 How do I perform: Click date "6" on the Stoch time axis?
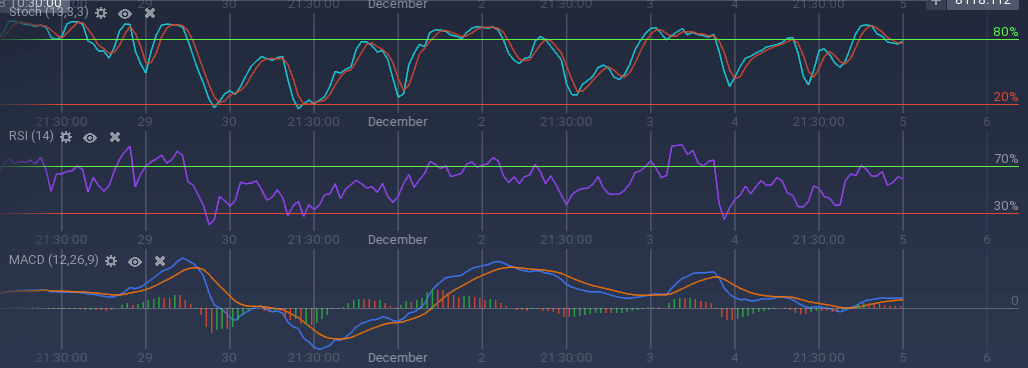click(987, 121)
